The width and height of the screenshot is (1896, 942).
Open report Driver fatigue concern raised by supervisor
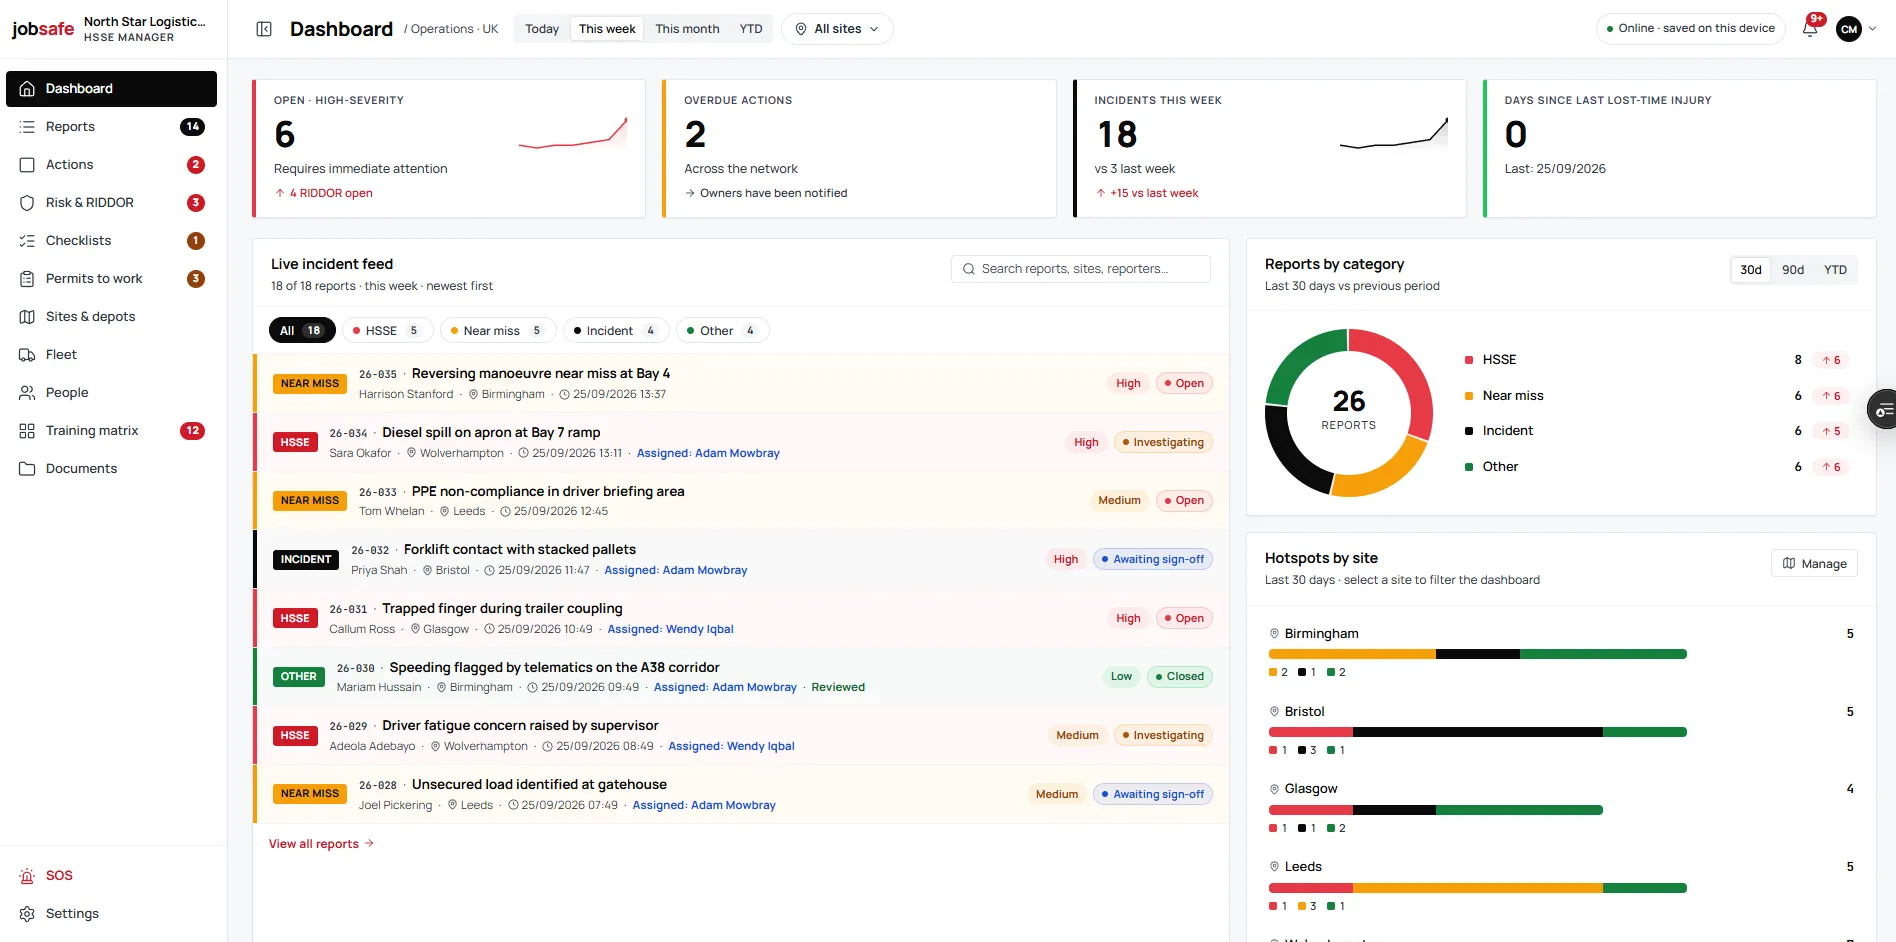click(520, 726)
